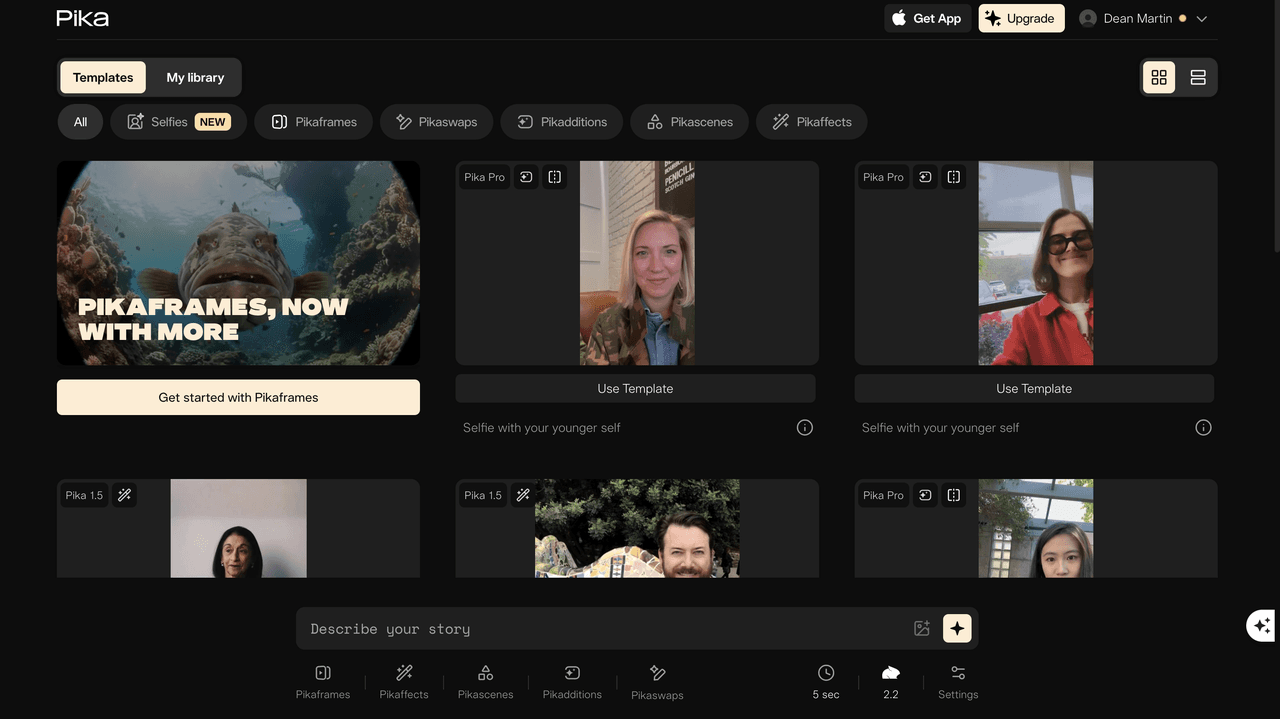Open the 2.2 model version selector

(x=890, y=681)
